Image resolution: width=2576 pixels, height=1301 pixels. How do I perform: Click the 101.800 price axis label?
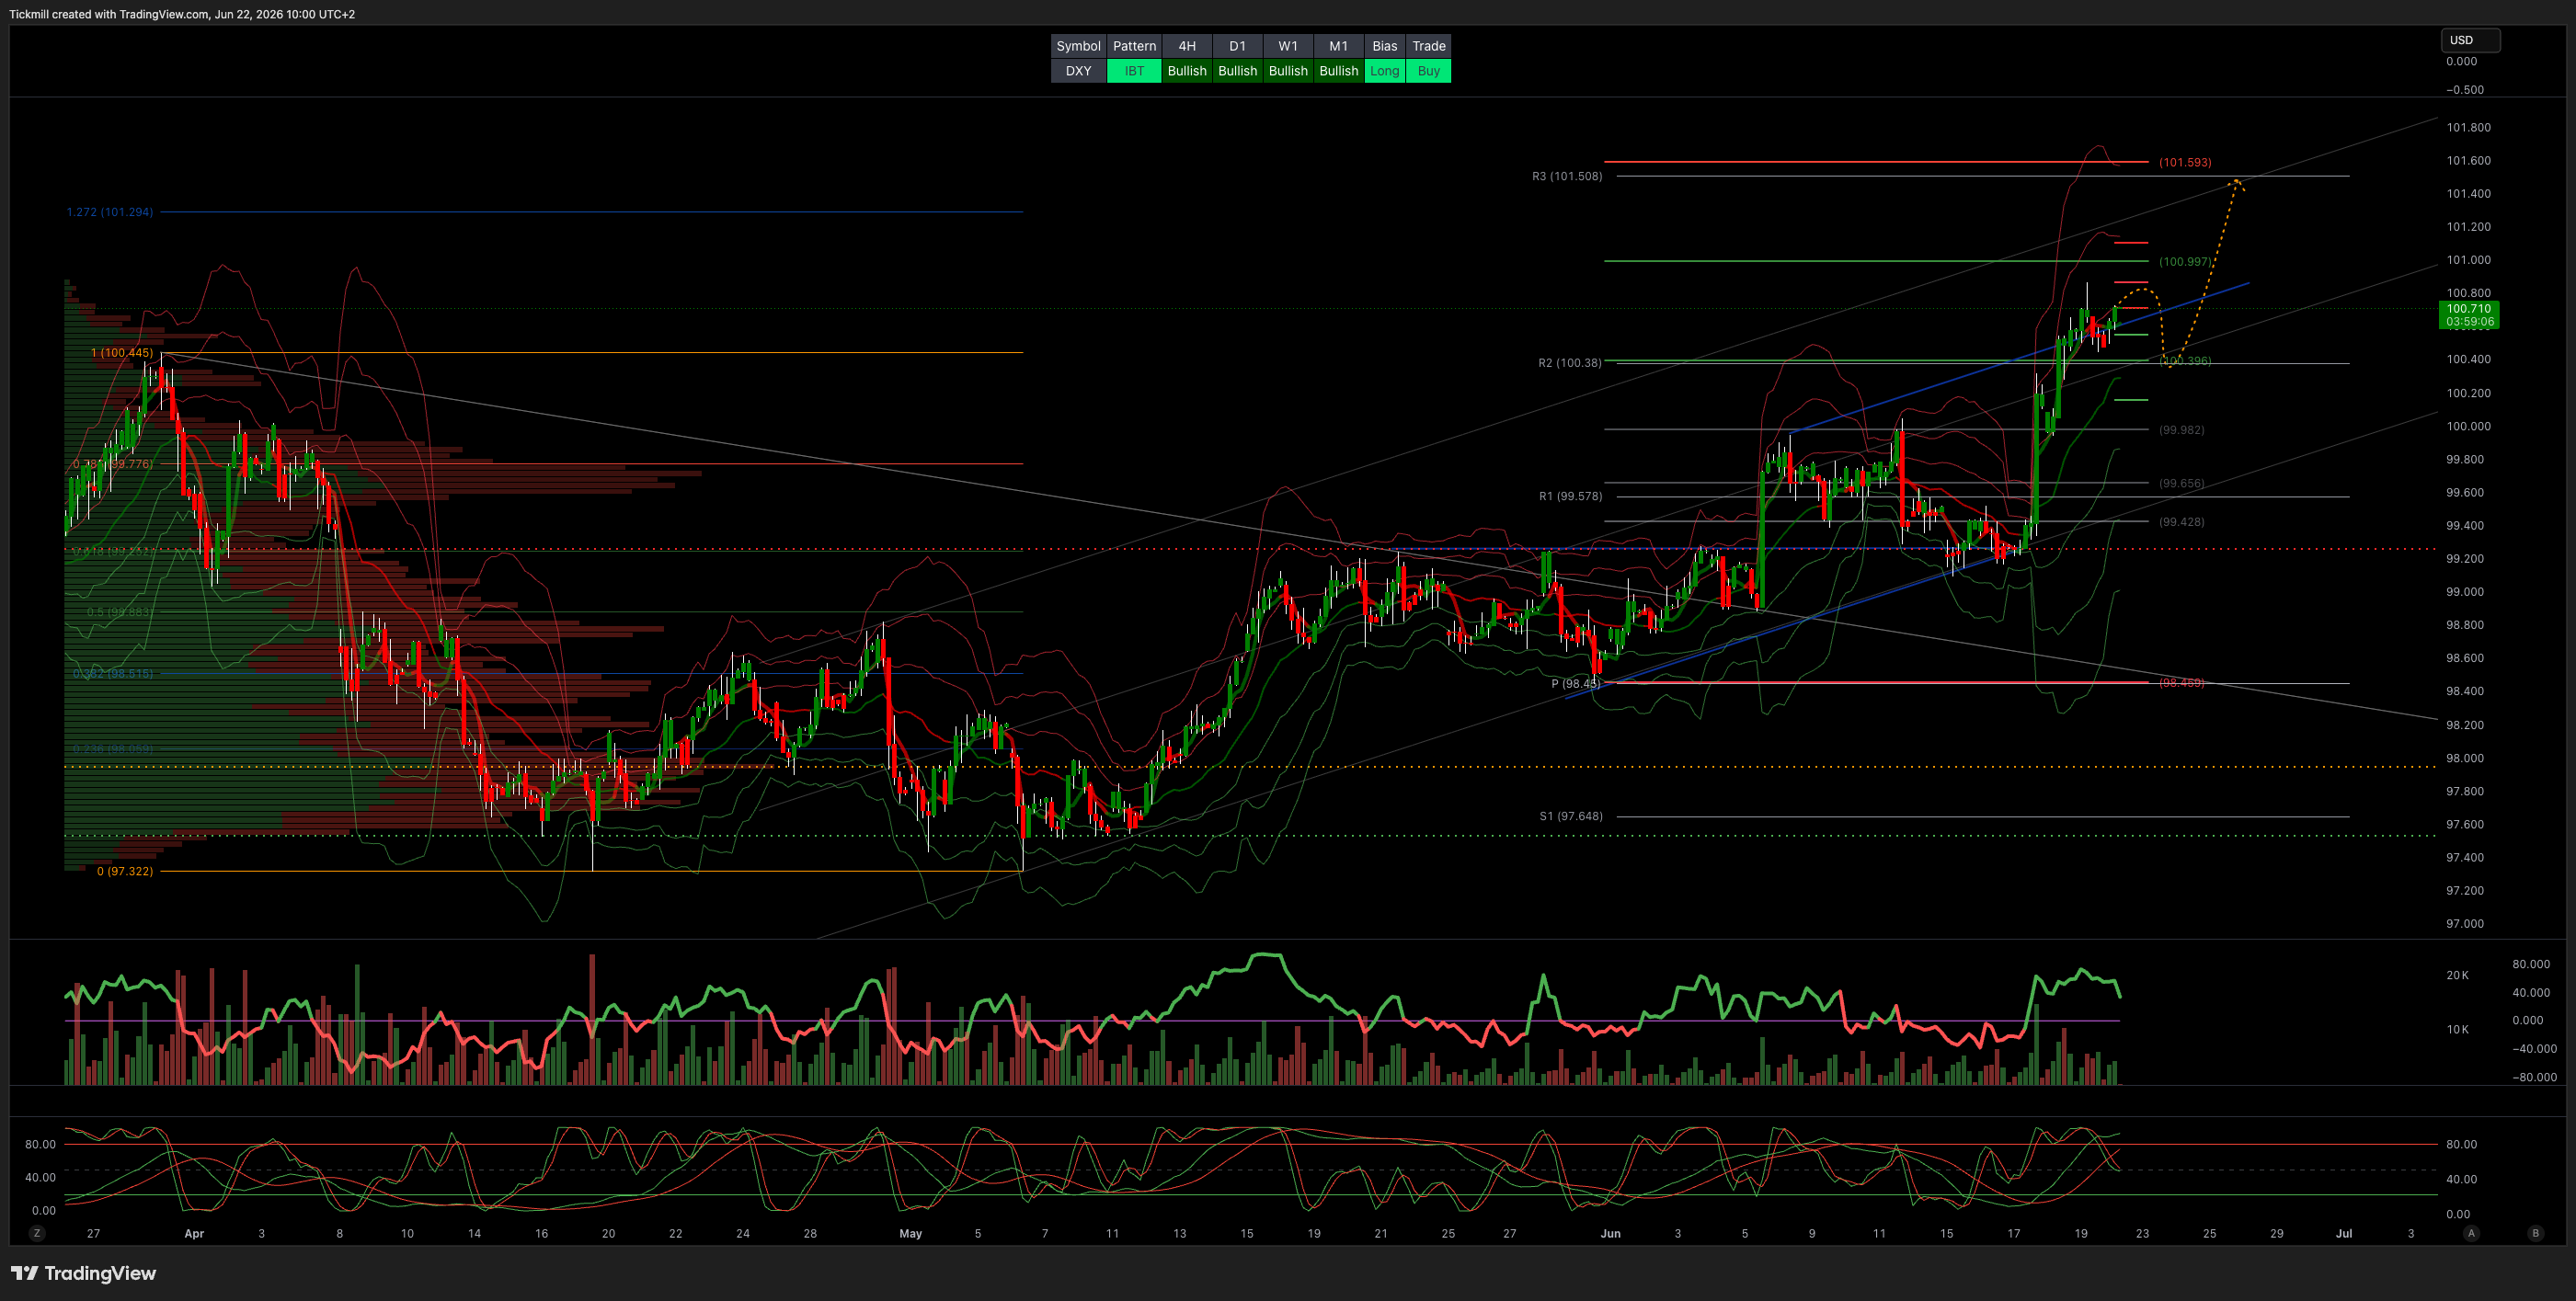point(2468,128)
